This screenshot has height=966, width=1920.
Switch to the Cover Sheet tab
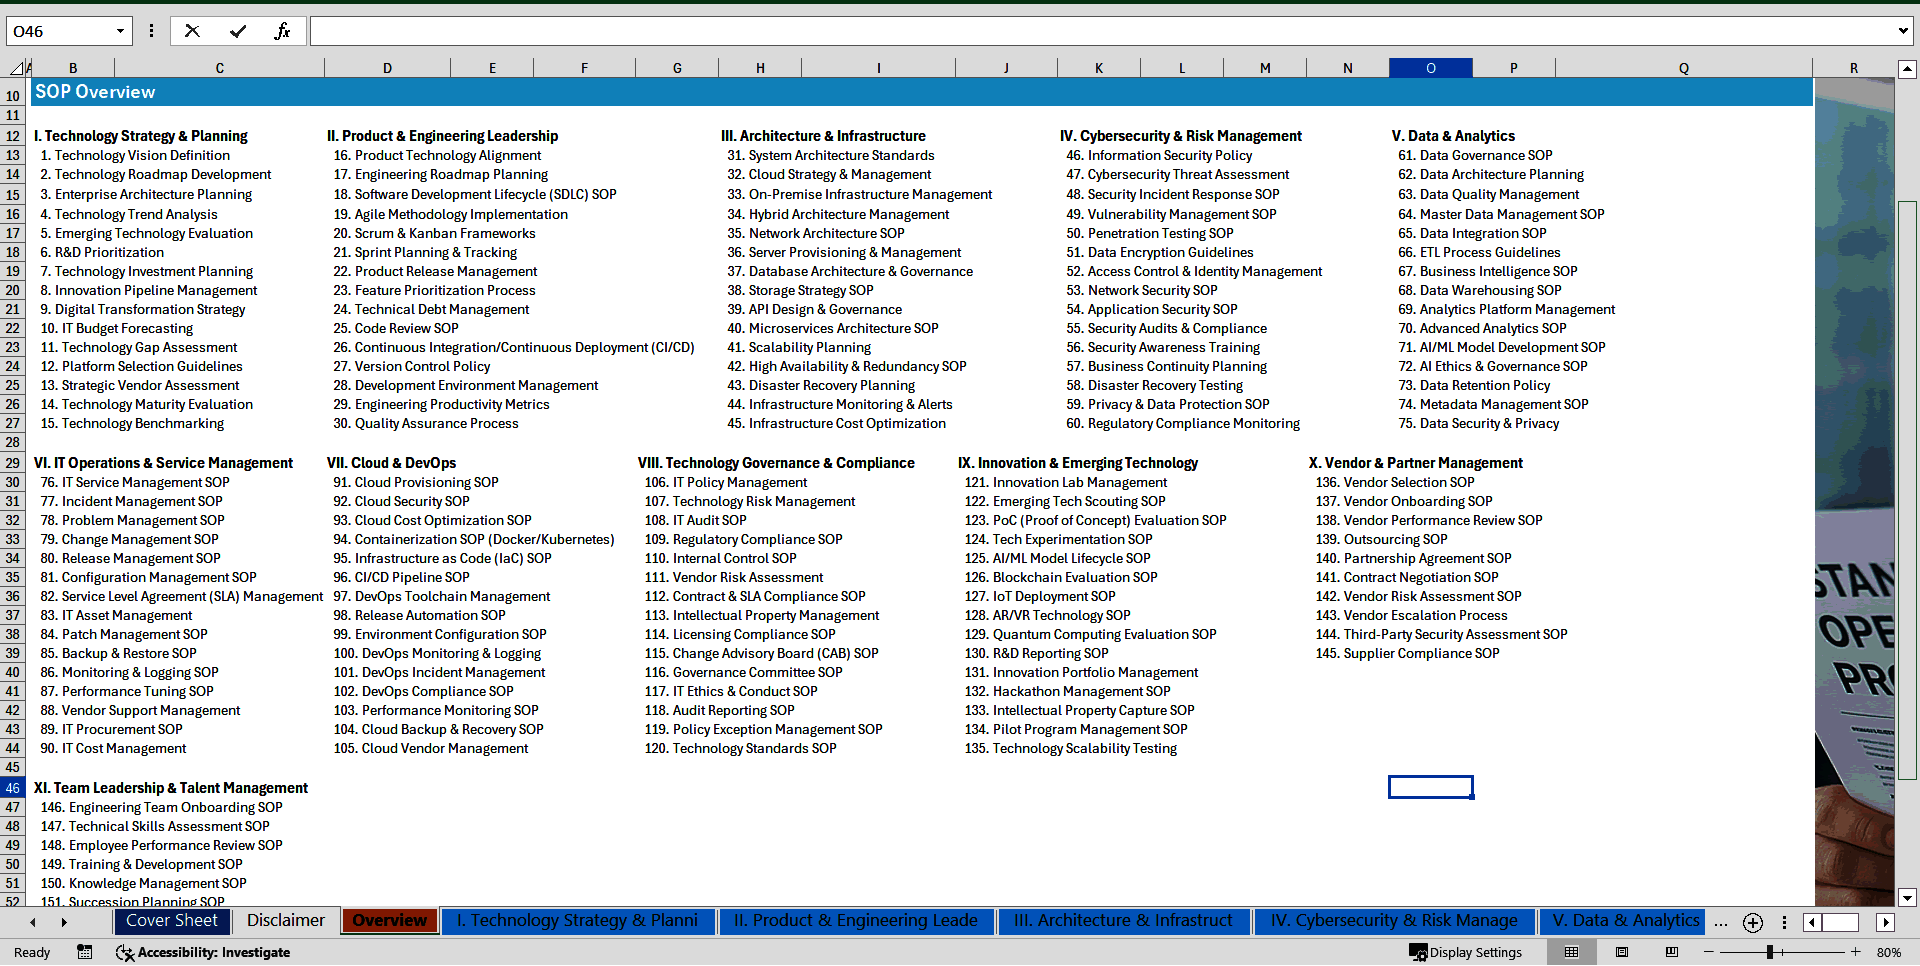pos(172,921)
